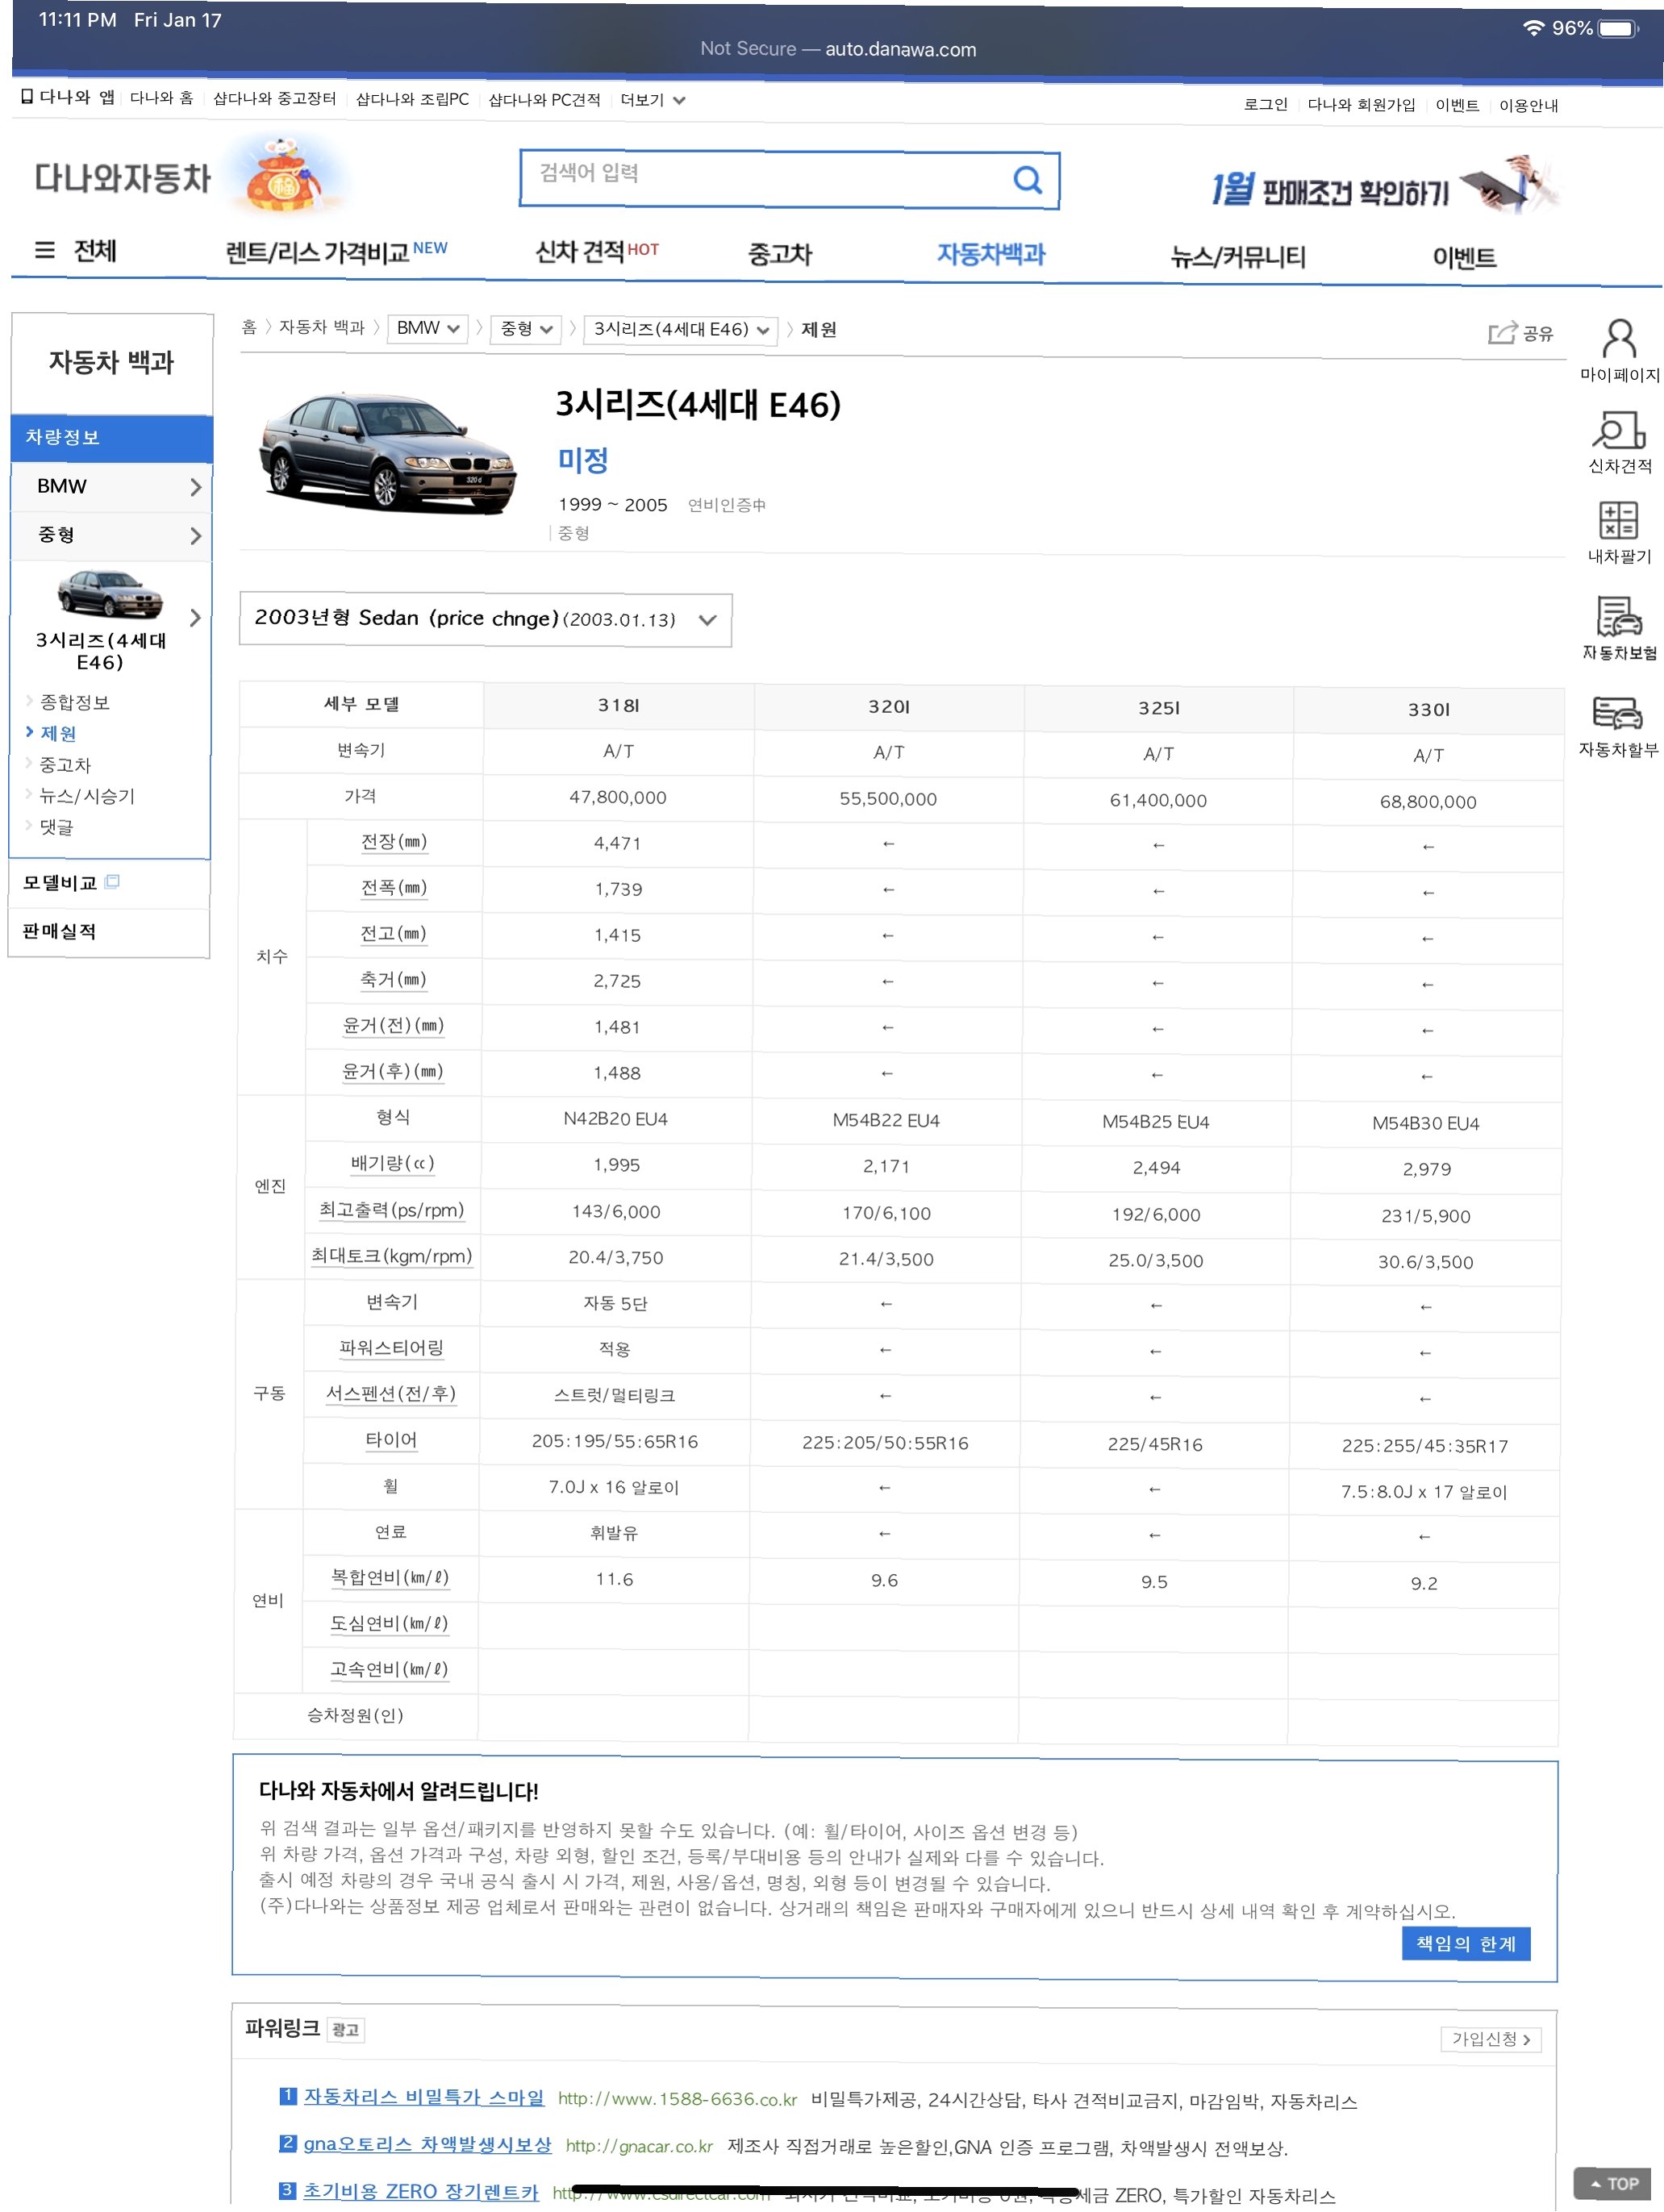1664x2212 pixels.
Task: Open the 자동차리스 비밀특가 스마일 link
Action: tap(423, 2097)
